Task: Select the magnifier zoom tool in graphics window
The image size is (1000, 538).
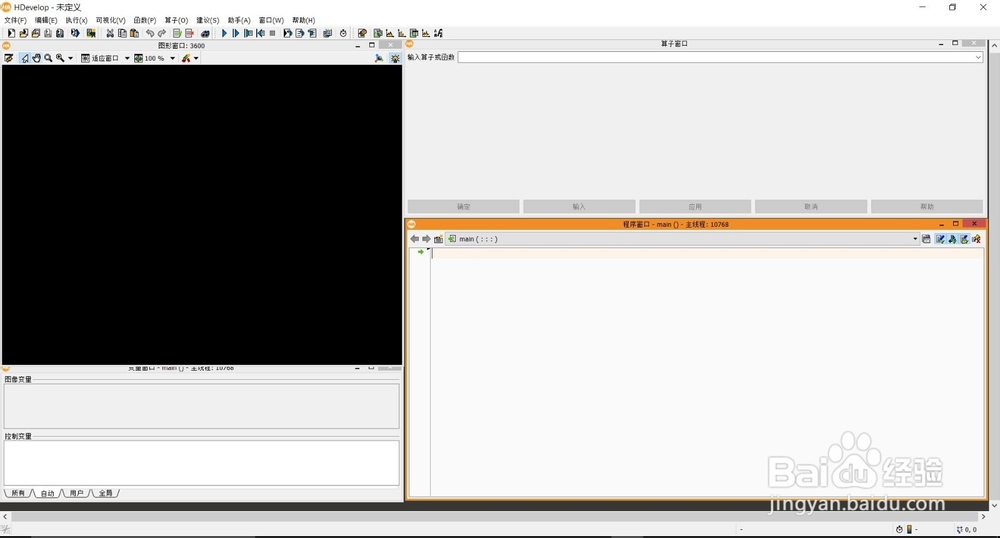Action: (48, 58)
